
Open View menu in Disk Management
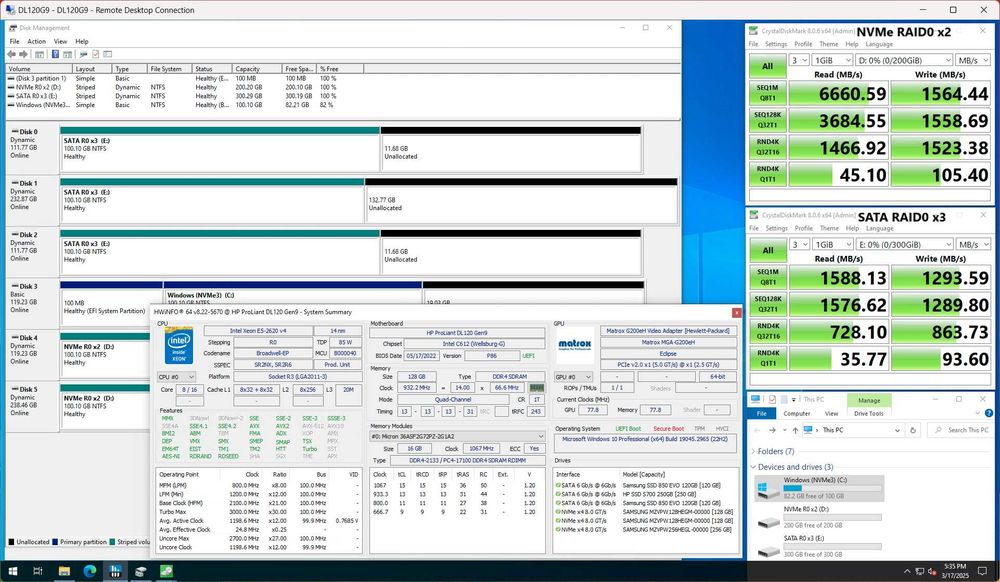(x=61, y=41)
